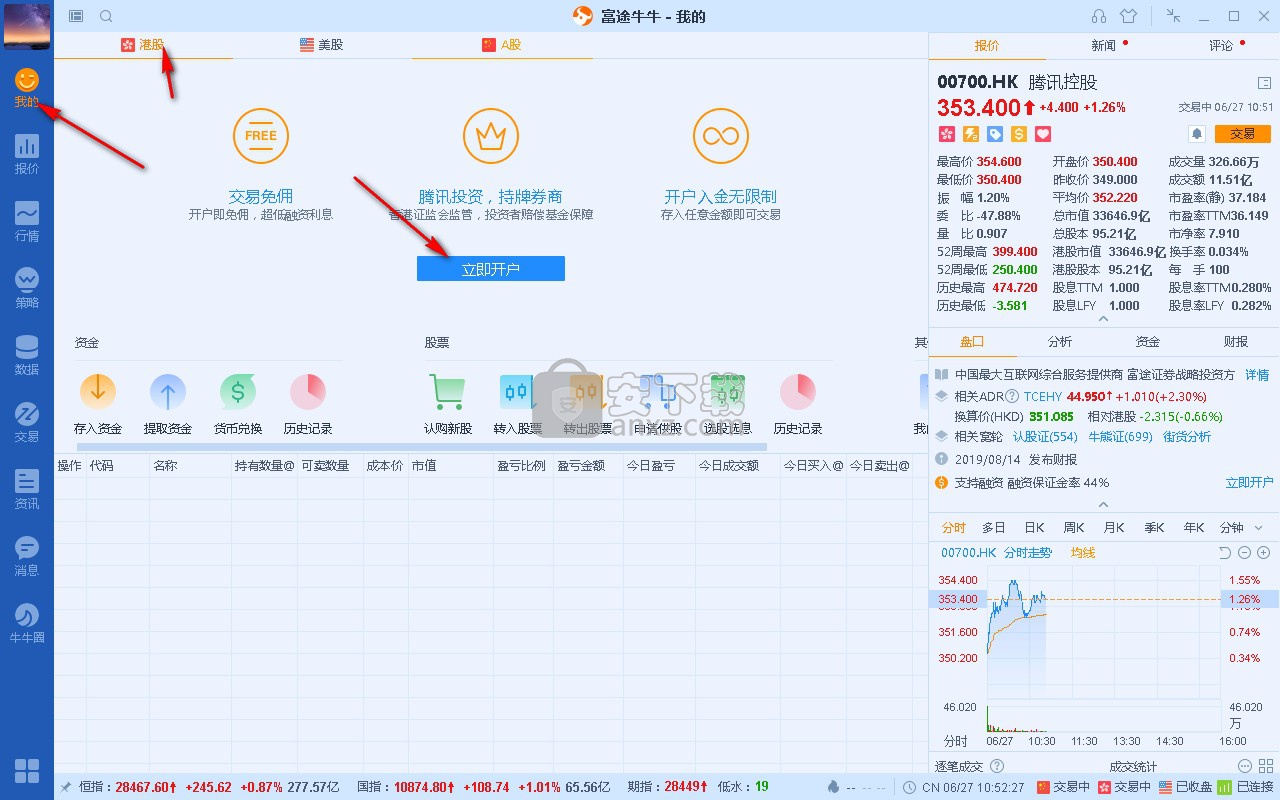Click the chart zoom-in plus icon
Screen dimensions: 1280x800
[x=1263, y=553]
